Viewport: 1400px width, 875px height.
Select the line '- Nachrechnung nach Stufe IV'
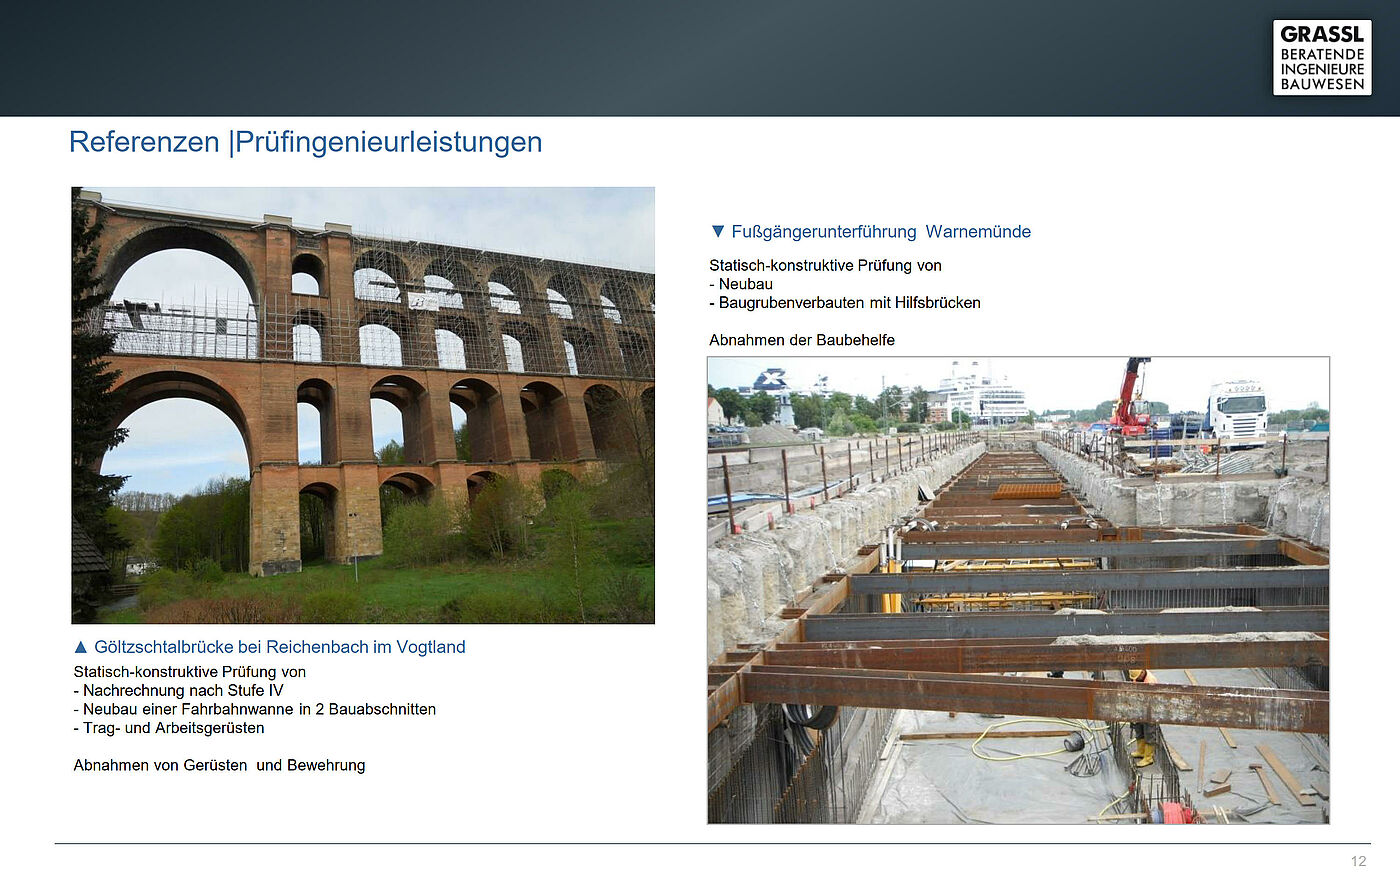point(178,691)
